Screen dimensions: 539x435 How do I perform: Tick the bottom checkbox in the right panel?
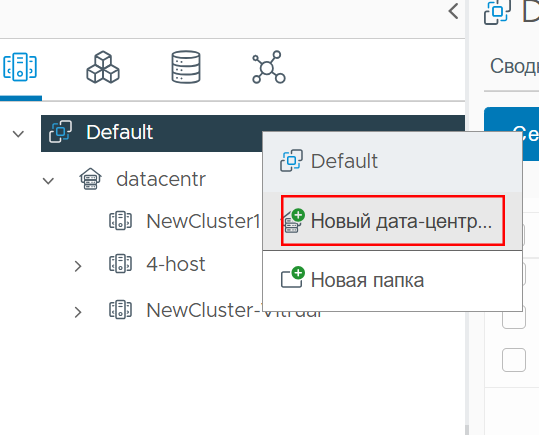click(x=514, y=360)
